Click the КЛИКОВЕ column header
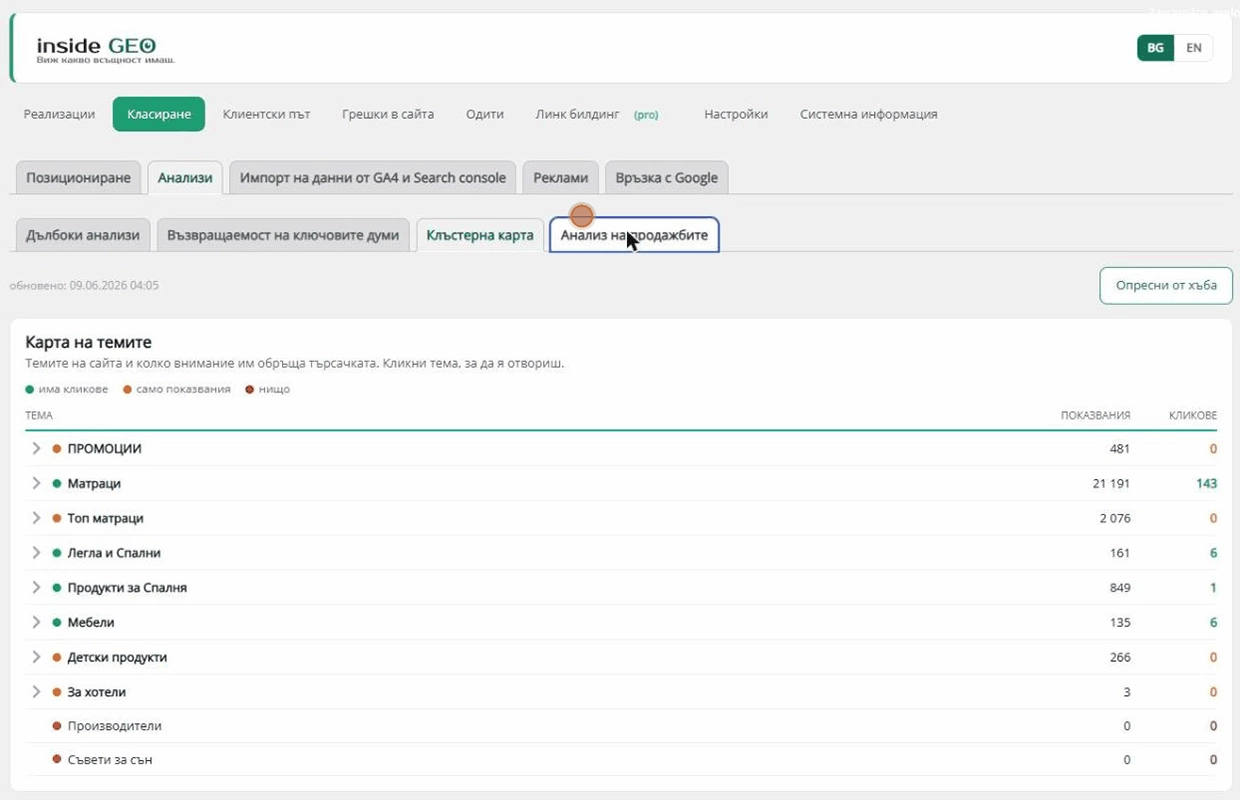The image size is (1240, 800). [x=1193, y=415]
